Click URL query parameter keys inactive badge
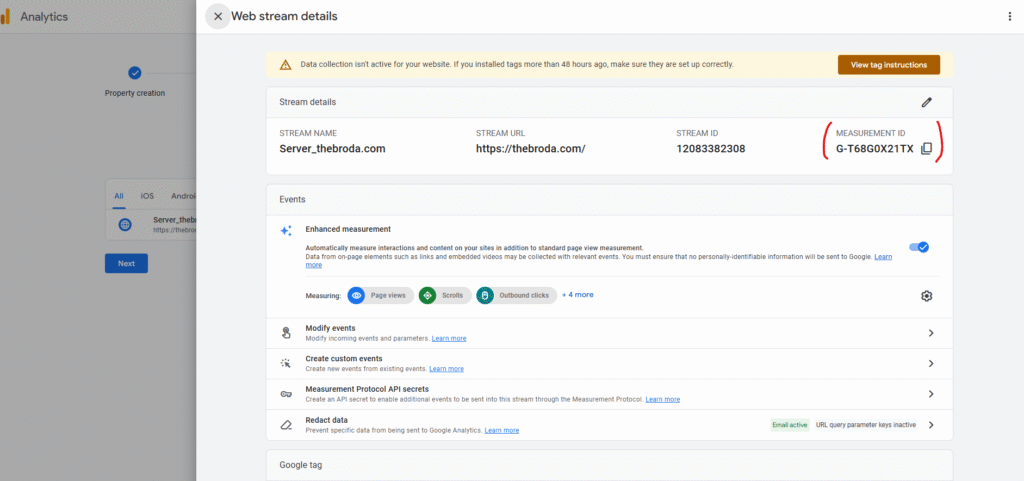 [865, 425]
